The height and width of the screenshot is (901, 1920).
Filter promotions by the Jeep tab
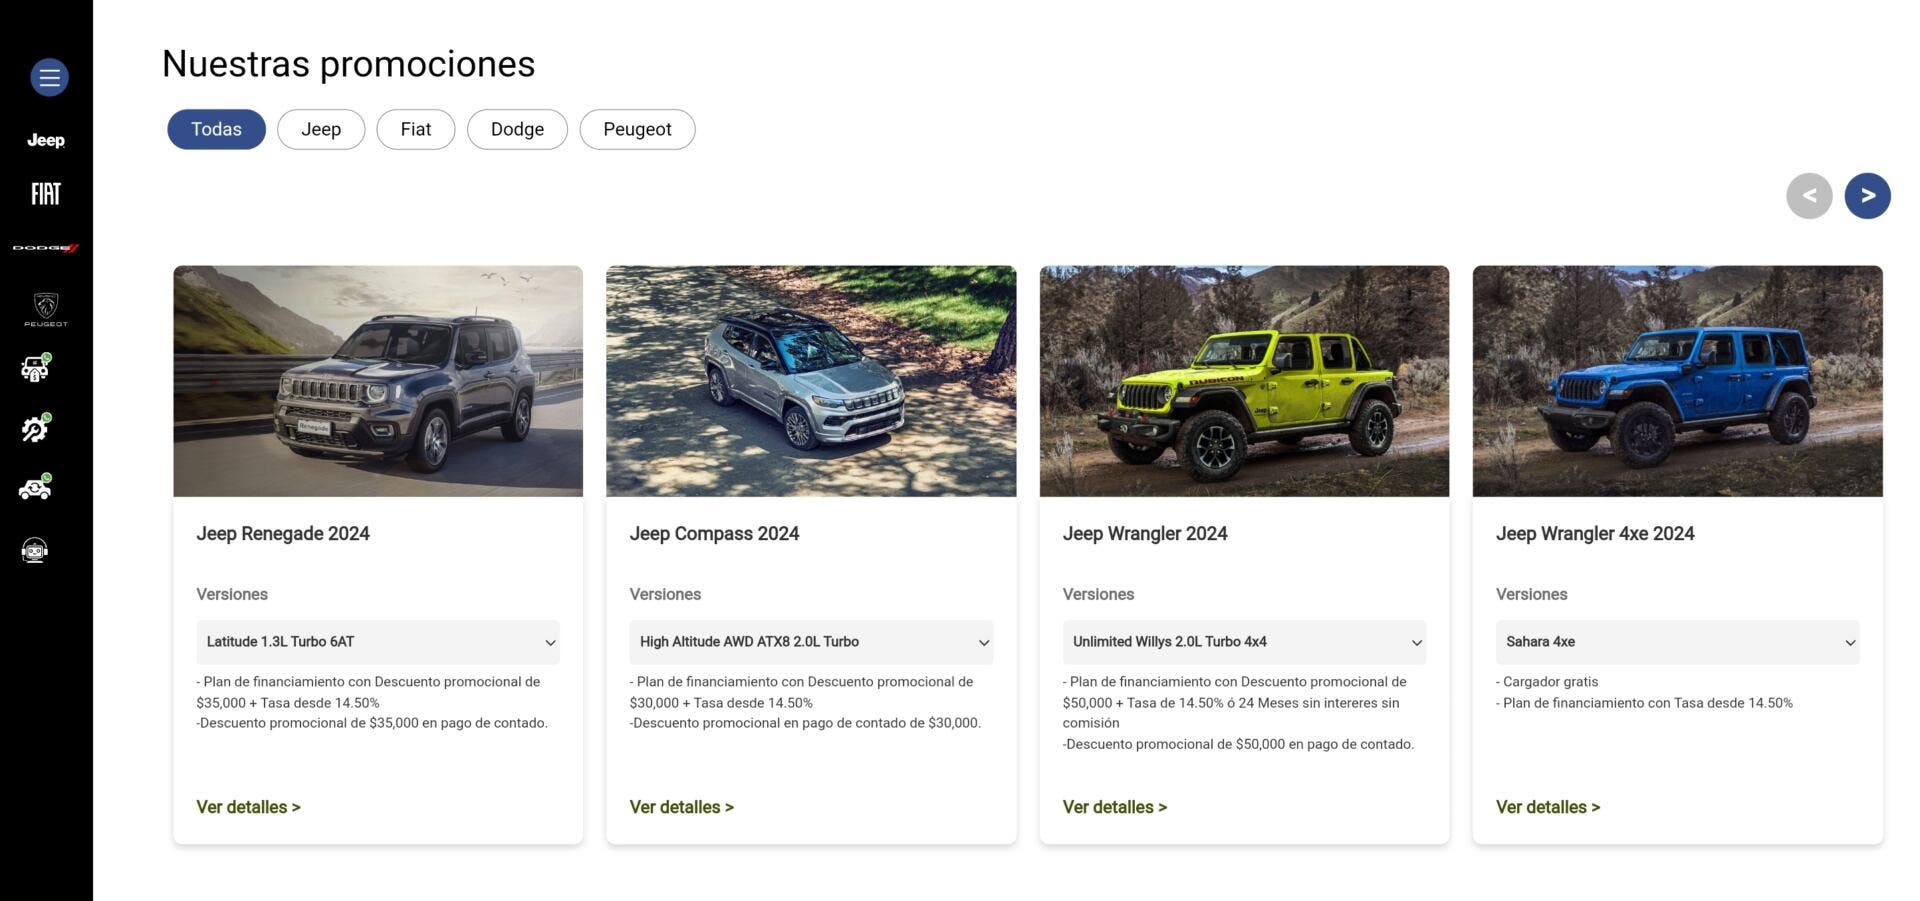coord(321,129)
